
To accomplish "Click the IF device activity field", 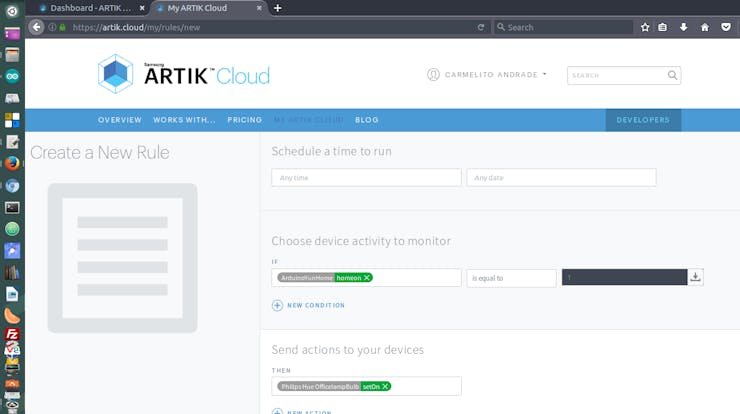I will point(366,278).
